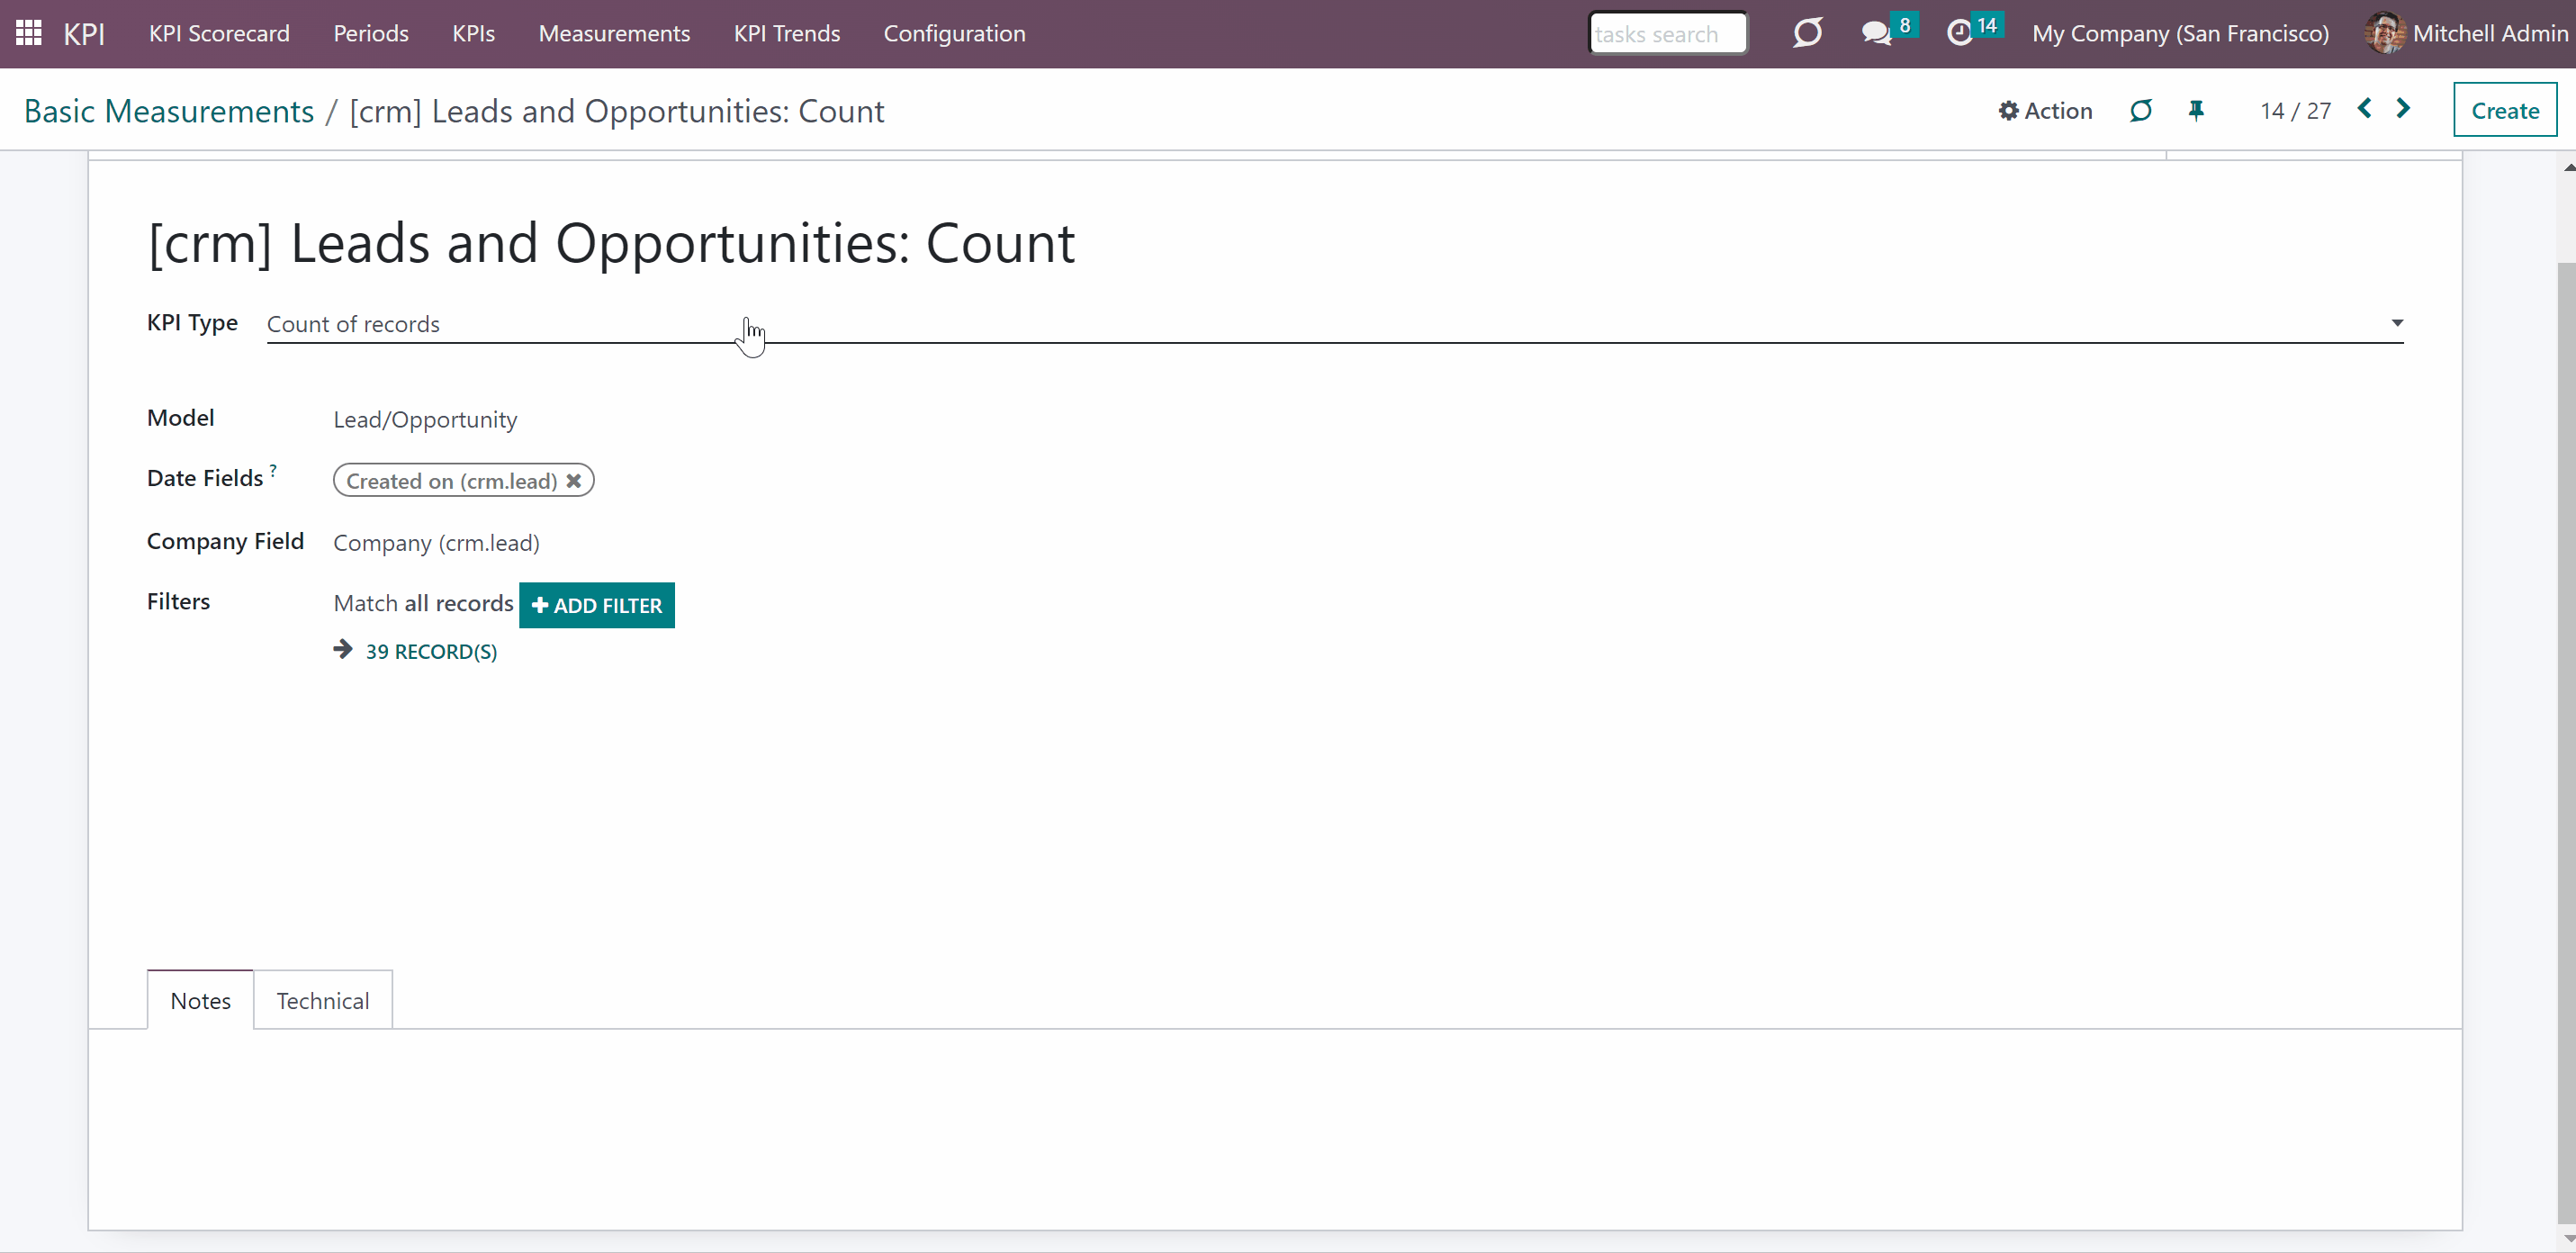
Task: Click the refresh icon in top navbar
Action: coord(1807,33)
